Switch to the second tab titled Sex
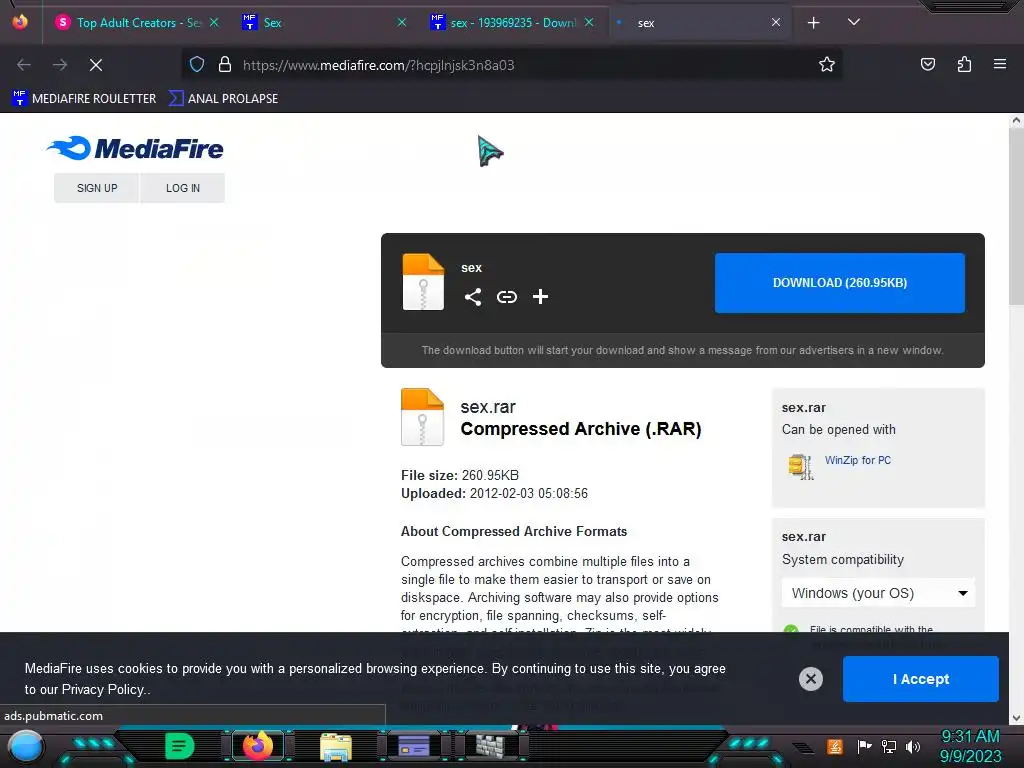 [x=323, y=23]
